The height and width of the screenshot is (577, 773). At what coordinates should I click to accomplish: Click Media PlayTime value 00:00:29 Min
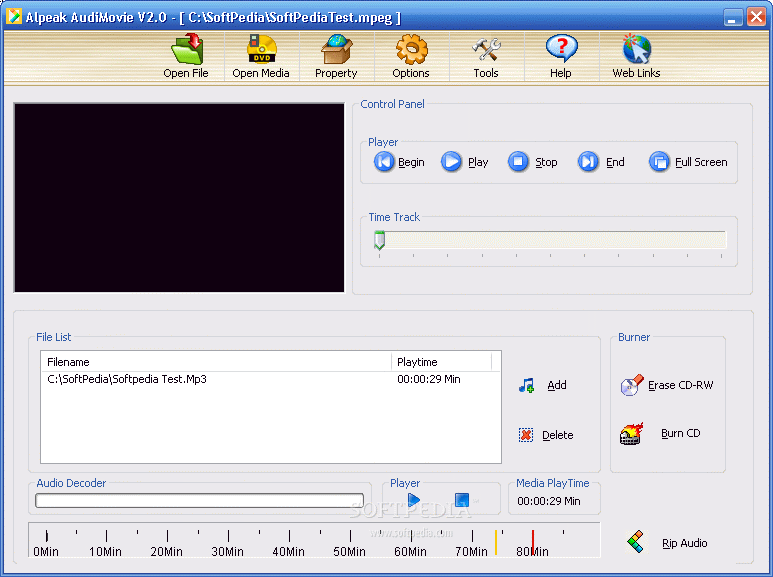549,501
